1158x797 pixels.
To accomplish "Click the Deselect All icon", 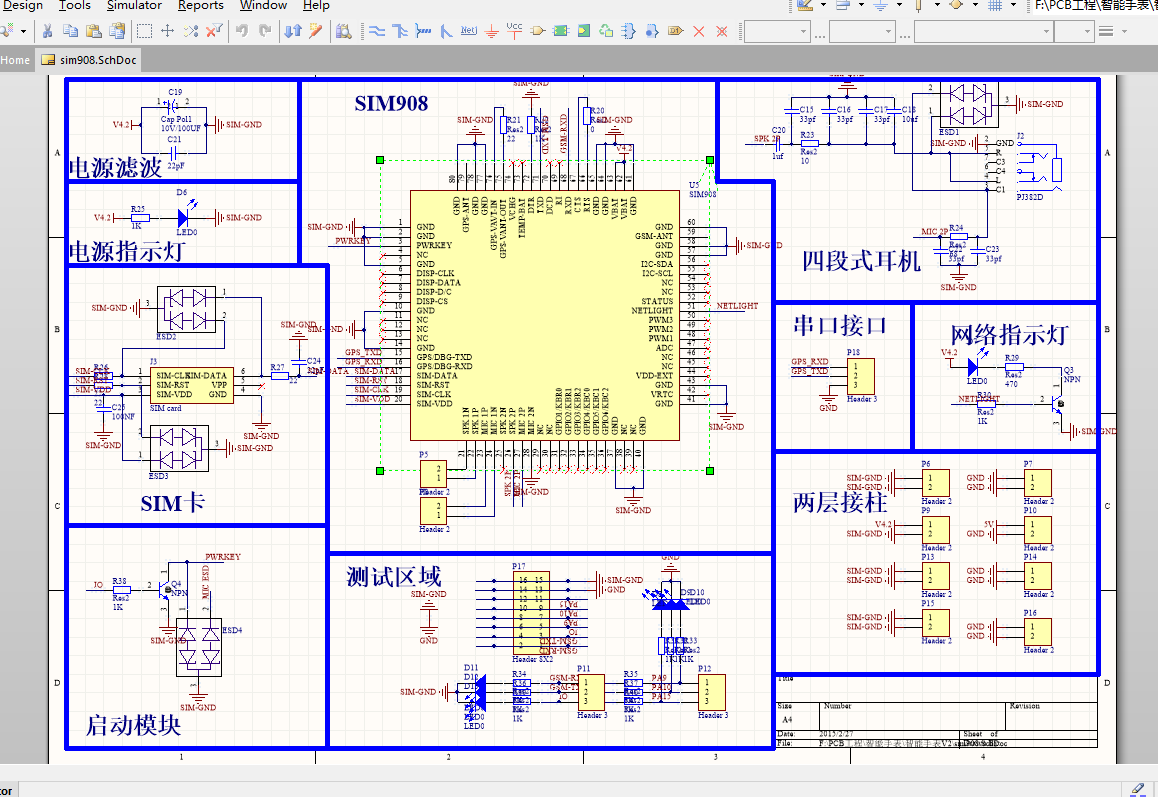I will 191,31.
